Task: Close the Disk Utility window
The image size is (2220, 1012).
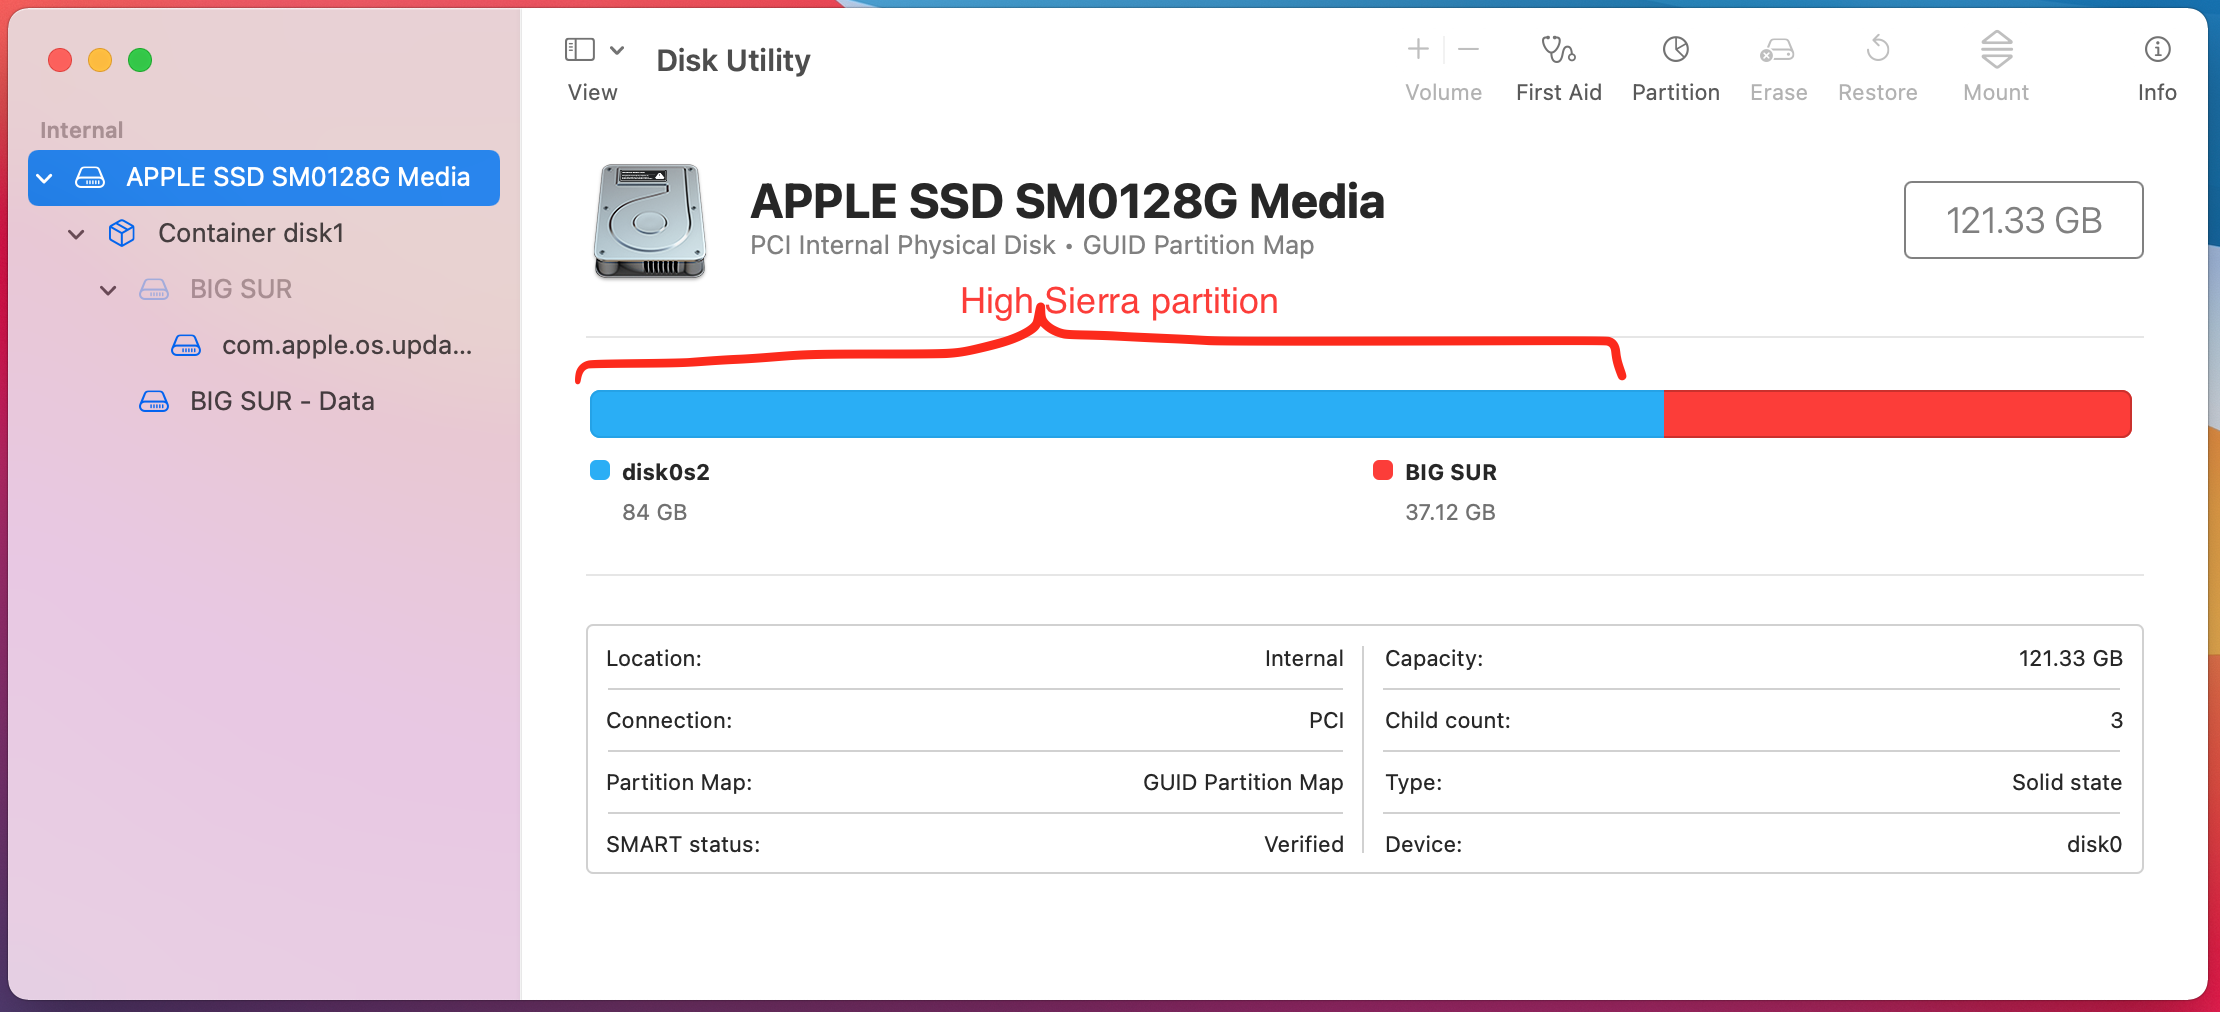Action: 60,60
